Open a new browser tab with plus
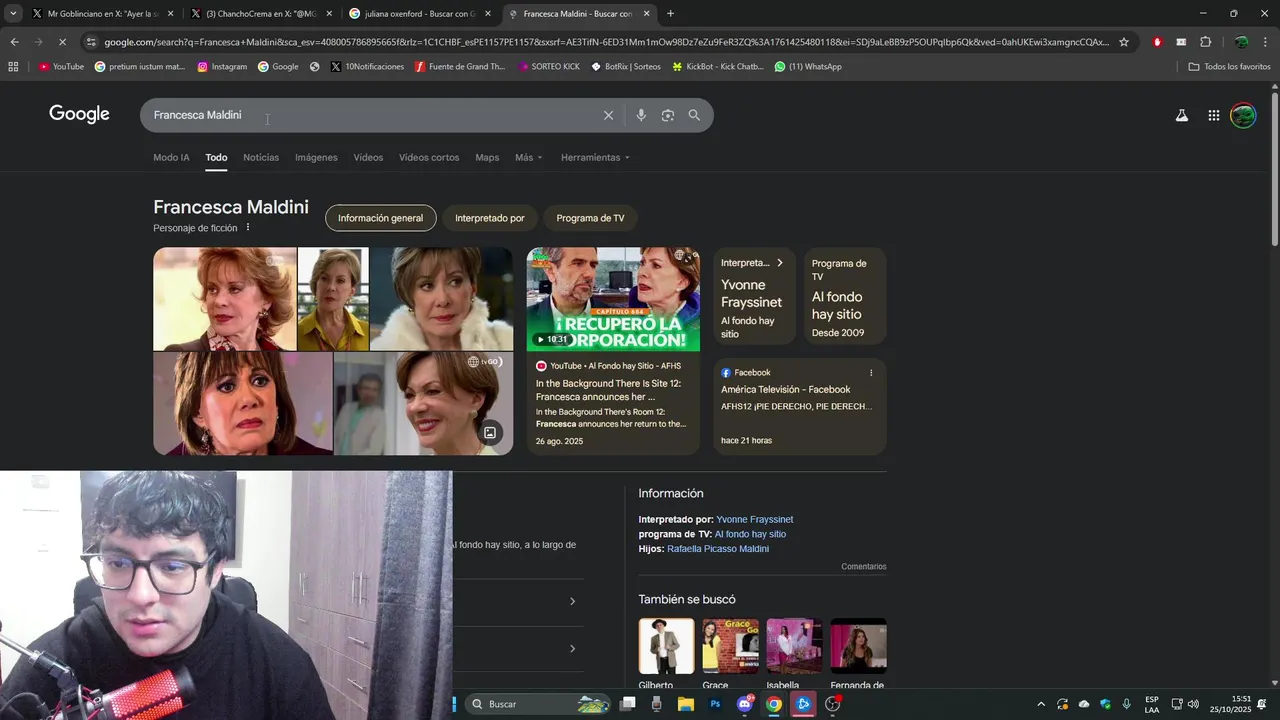1280x720 pixels. point(670,14)
